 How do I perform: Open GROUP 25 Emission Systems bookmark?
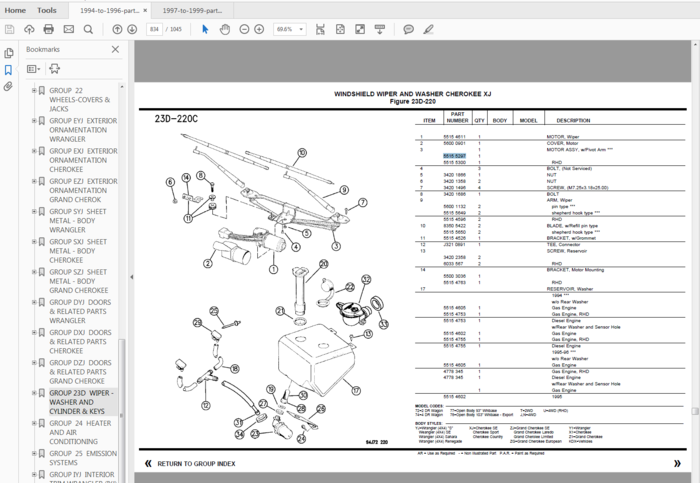click(83, 458)
